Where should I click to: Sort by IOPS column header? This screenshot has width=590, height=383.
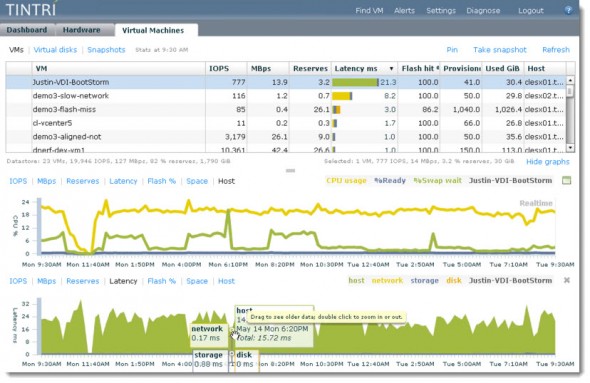226,68
